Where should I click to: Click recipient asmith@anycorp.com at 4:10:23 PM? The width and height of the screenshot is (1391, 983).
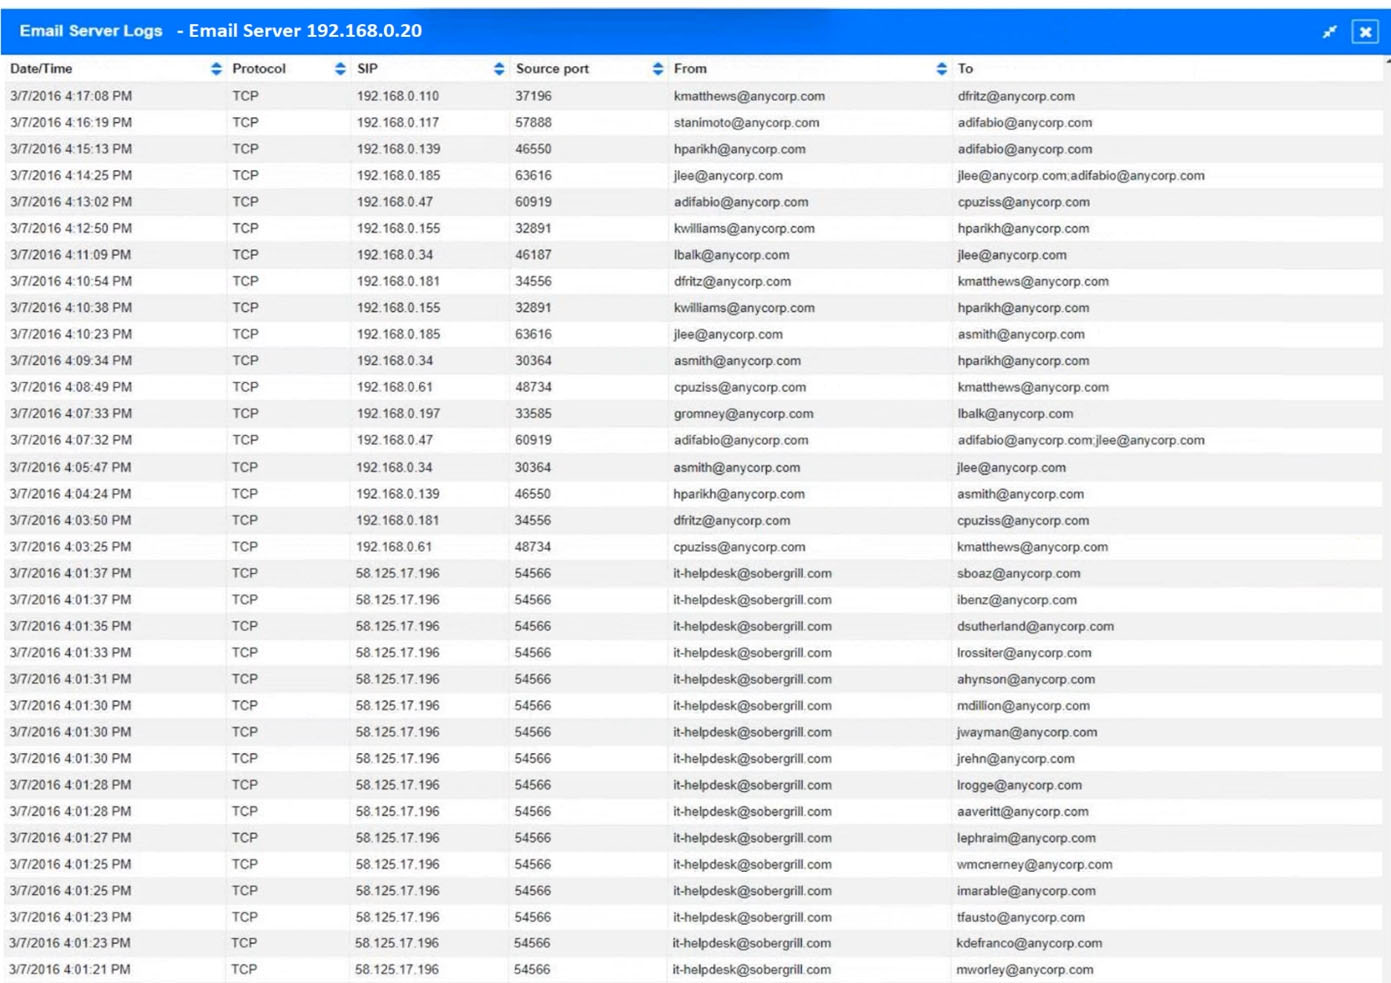(1020, 335)
